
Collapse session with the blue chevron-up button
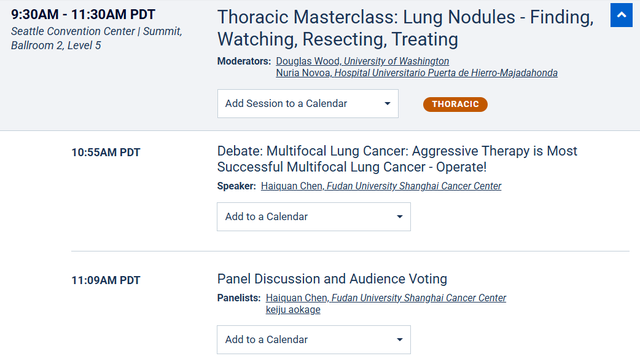[x=621, y=15]
